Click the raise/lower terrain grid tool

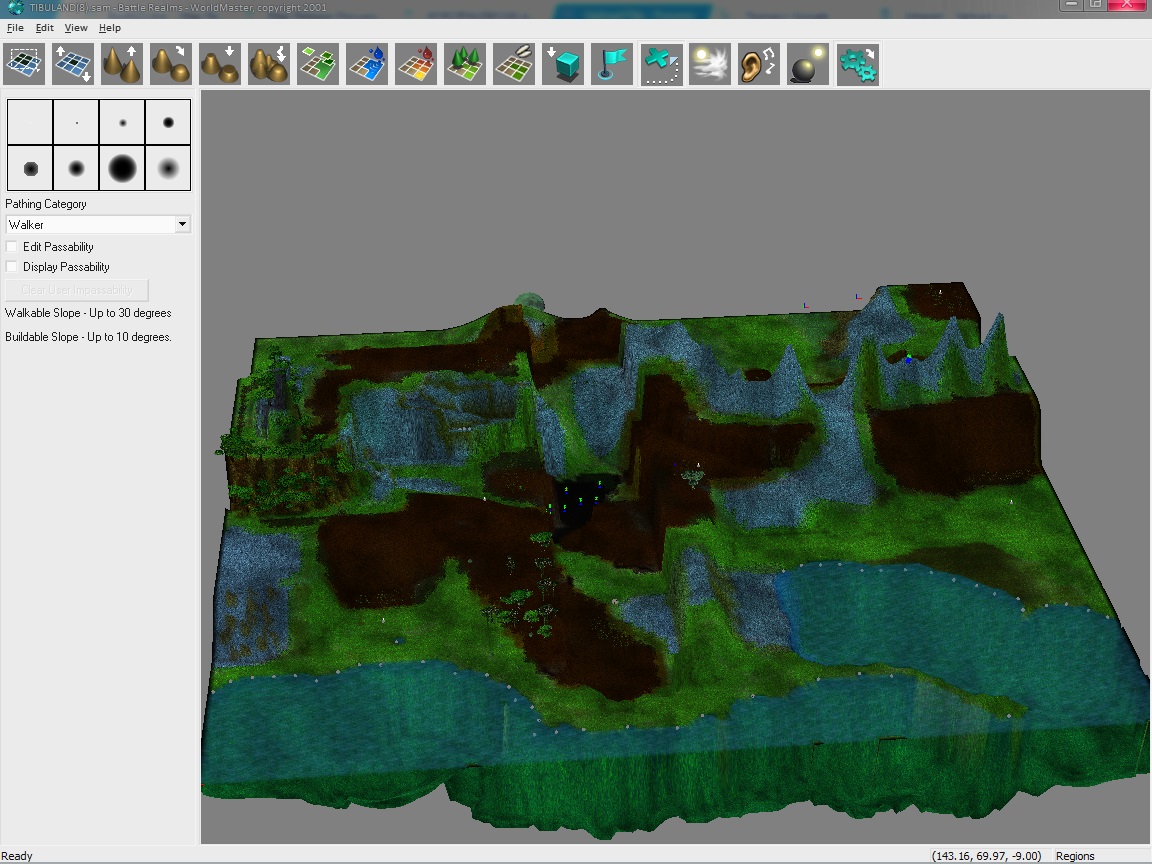pyautogui.click(x=74, y=64)
